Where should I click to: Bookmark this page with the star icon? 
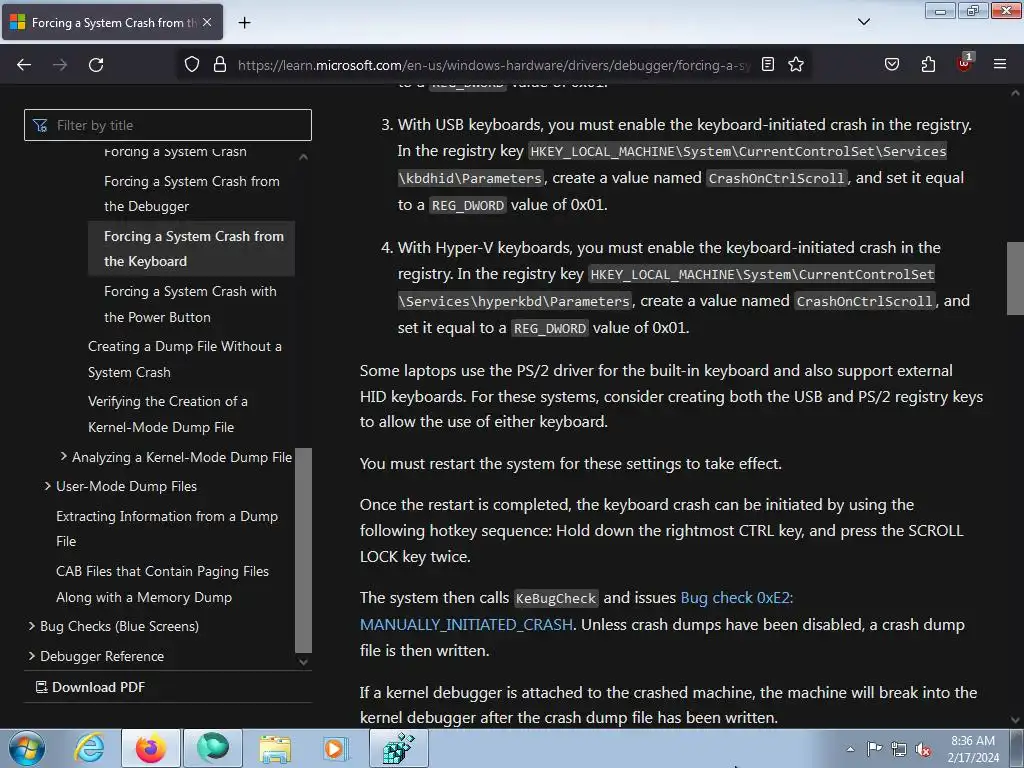point(795,65)
